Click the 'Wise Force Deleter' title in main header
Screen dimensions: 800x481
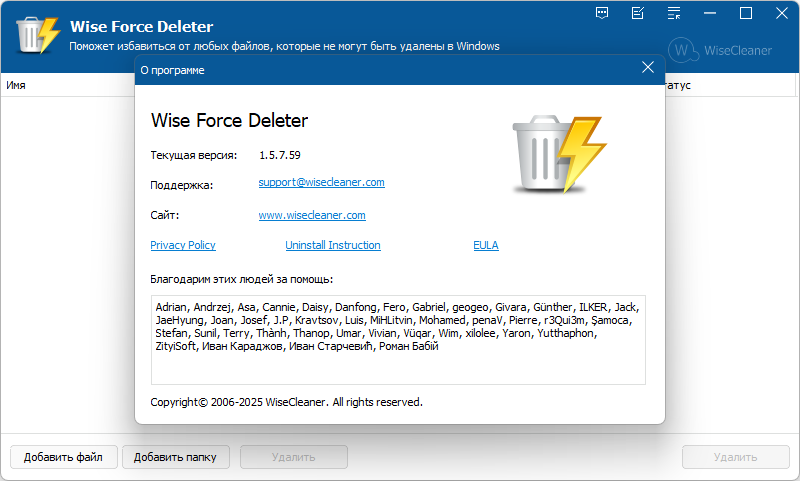pos(141,27)
